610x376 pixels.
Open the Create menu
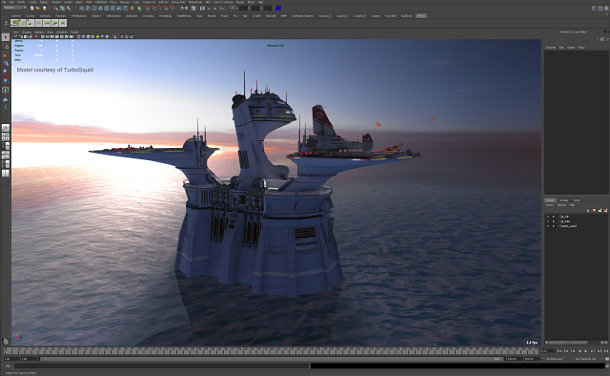[x=33, y=2]
